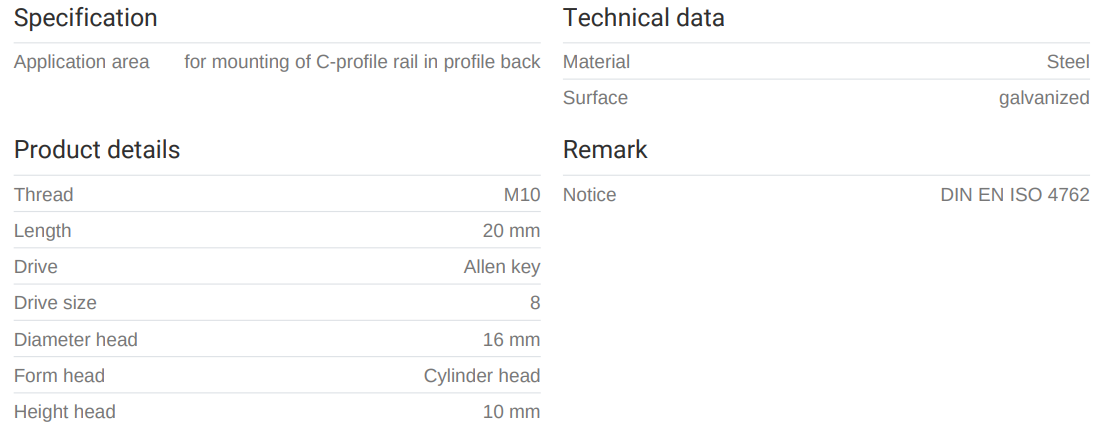Click the C-profile rail mounting description
Image resolution: width=1102 pixels, height=431 pixels.
362,62
